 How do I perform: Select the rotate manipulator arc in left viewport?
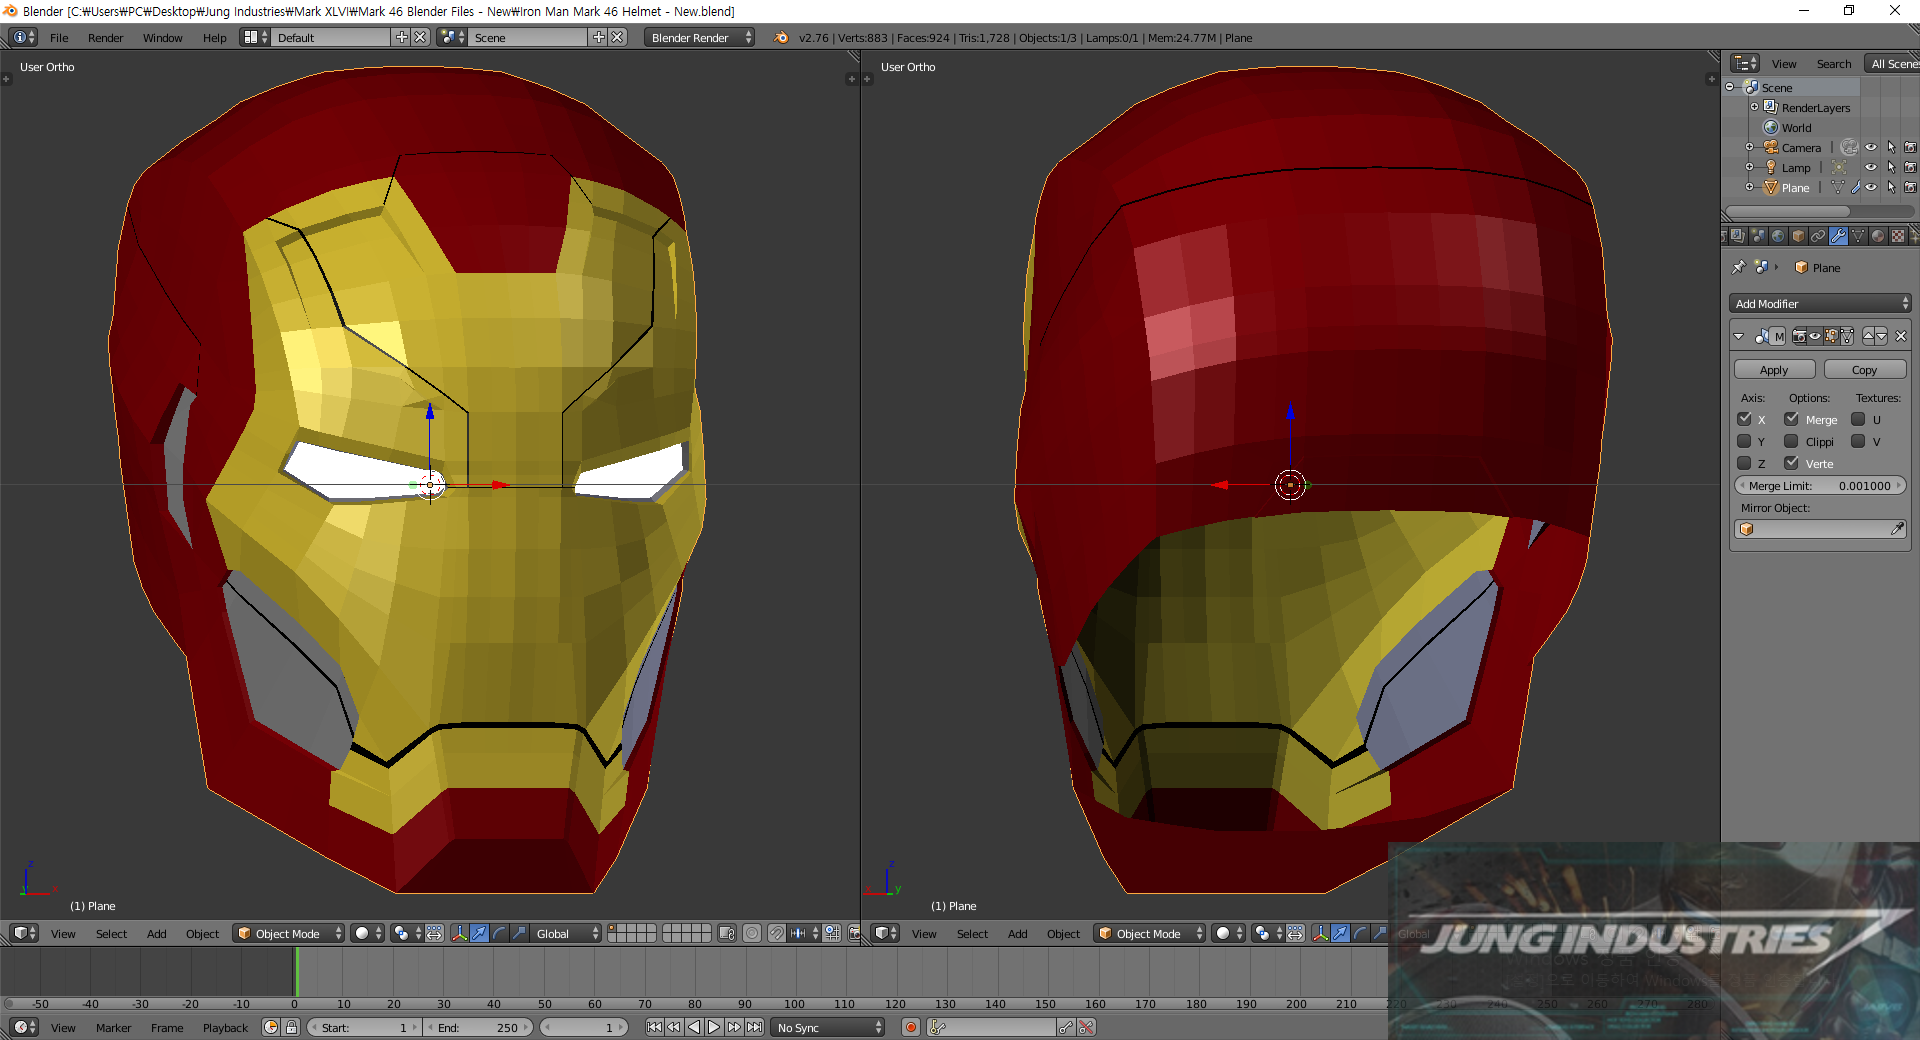[499, 933]
